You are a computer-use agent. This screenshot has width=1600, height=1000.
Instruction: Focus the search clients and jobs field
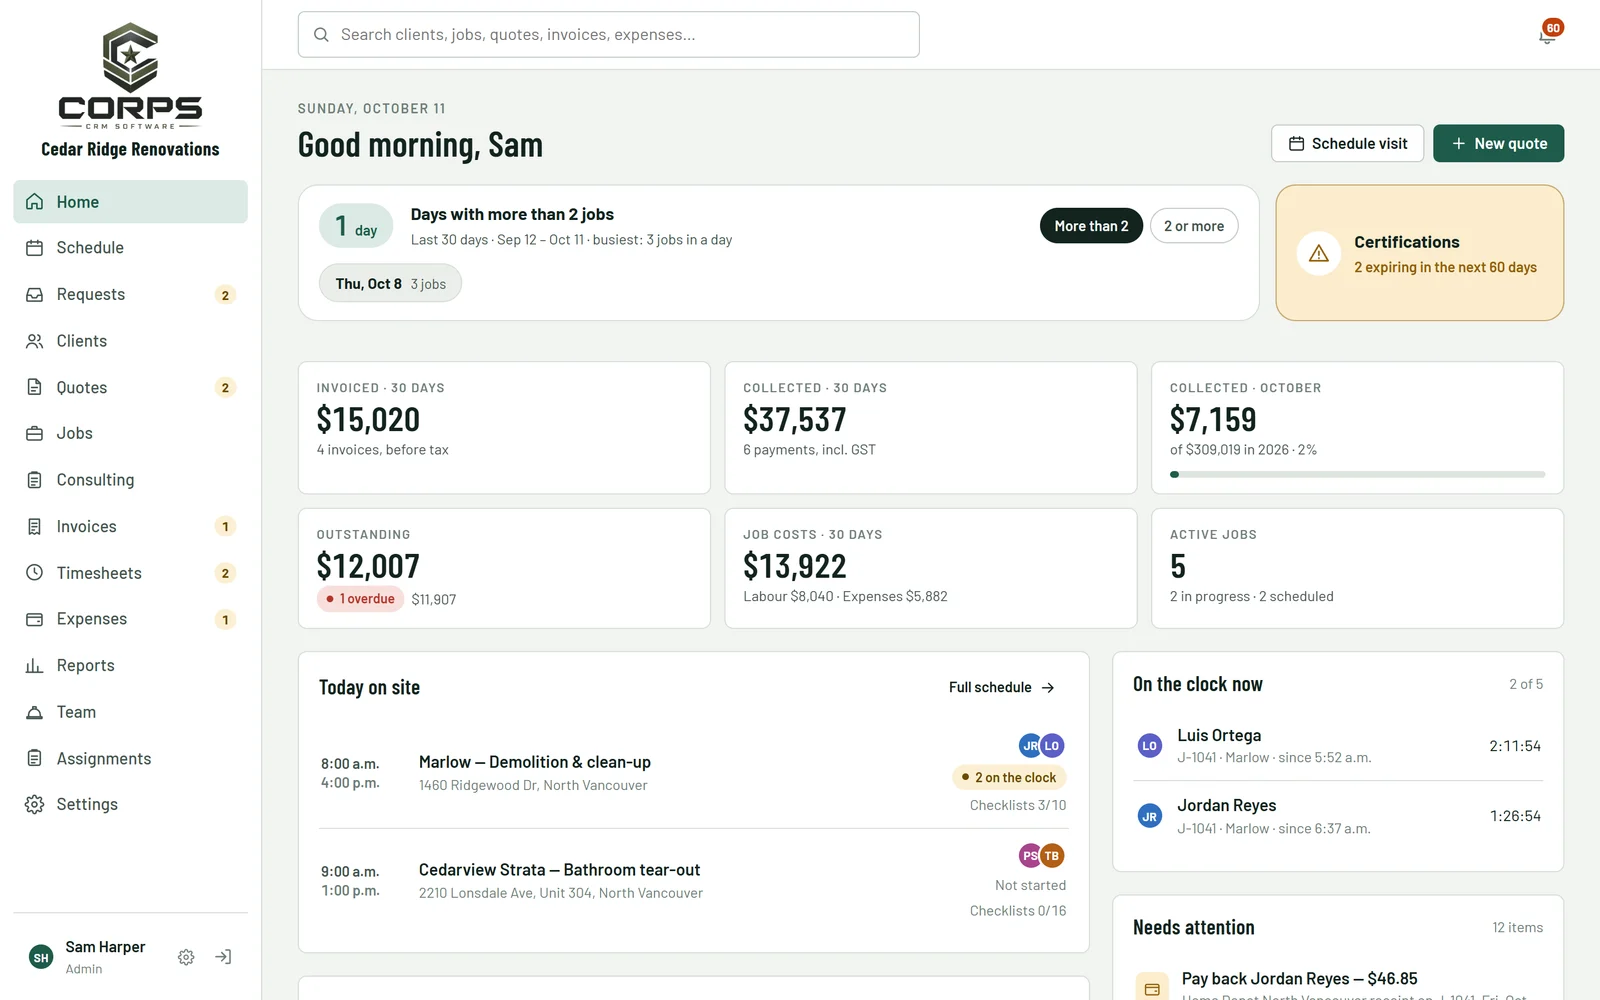click(x=608, y=35)
